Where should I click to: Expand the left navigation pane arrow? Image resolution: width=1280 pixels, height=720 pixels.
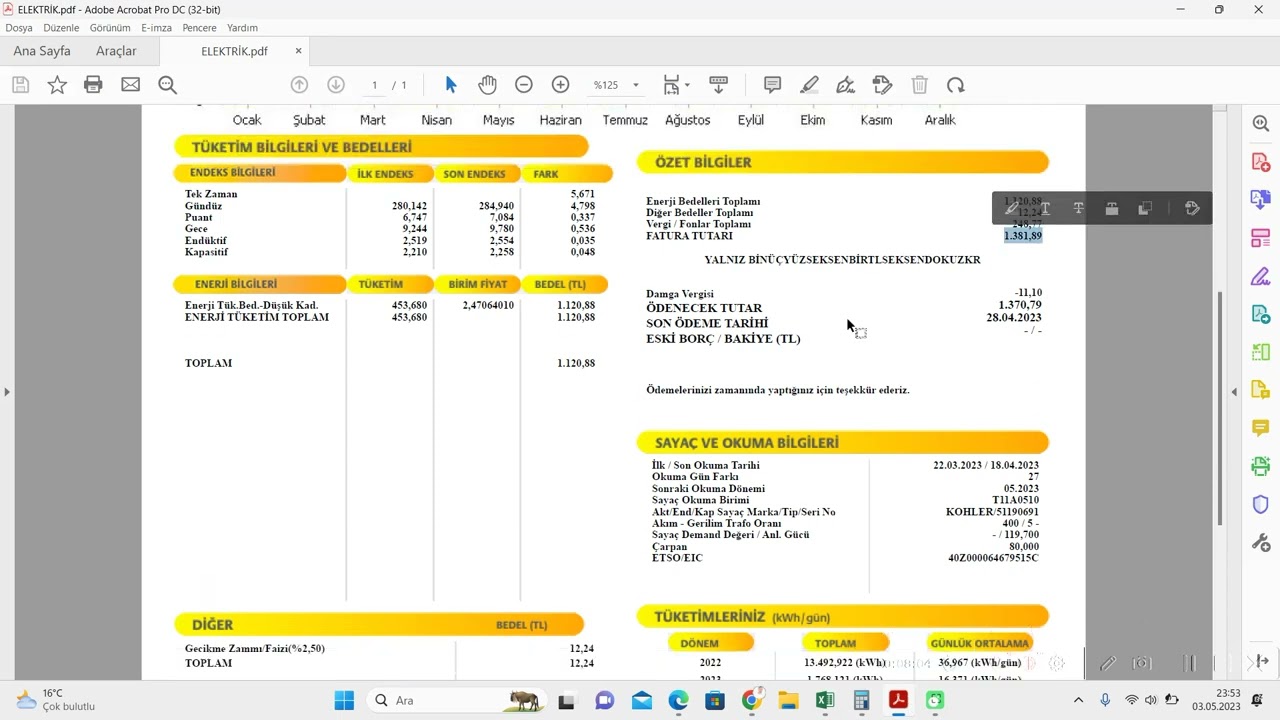point(7,392)
